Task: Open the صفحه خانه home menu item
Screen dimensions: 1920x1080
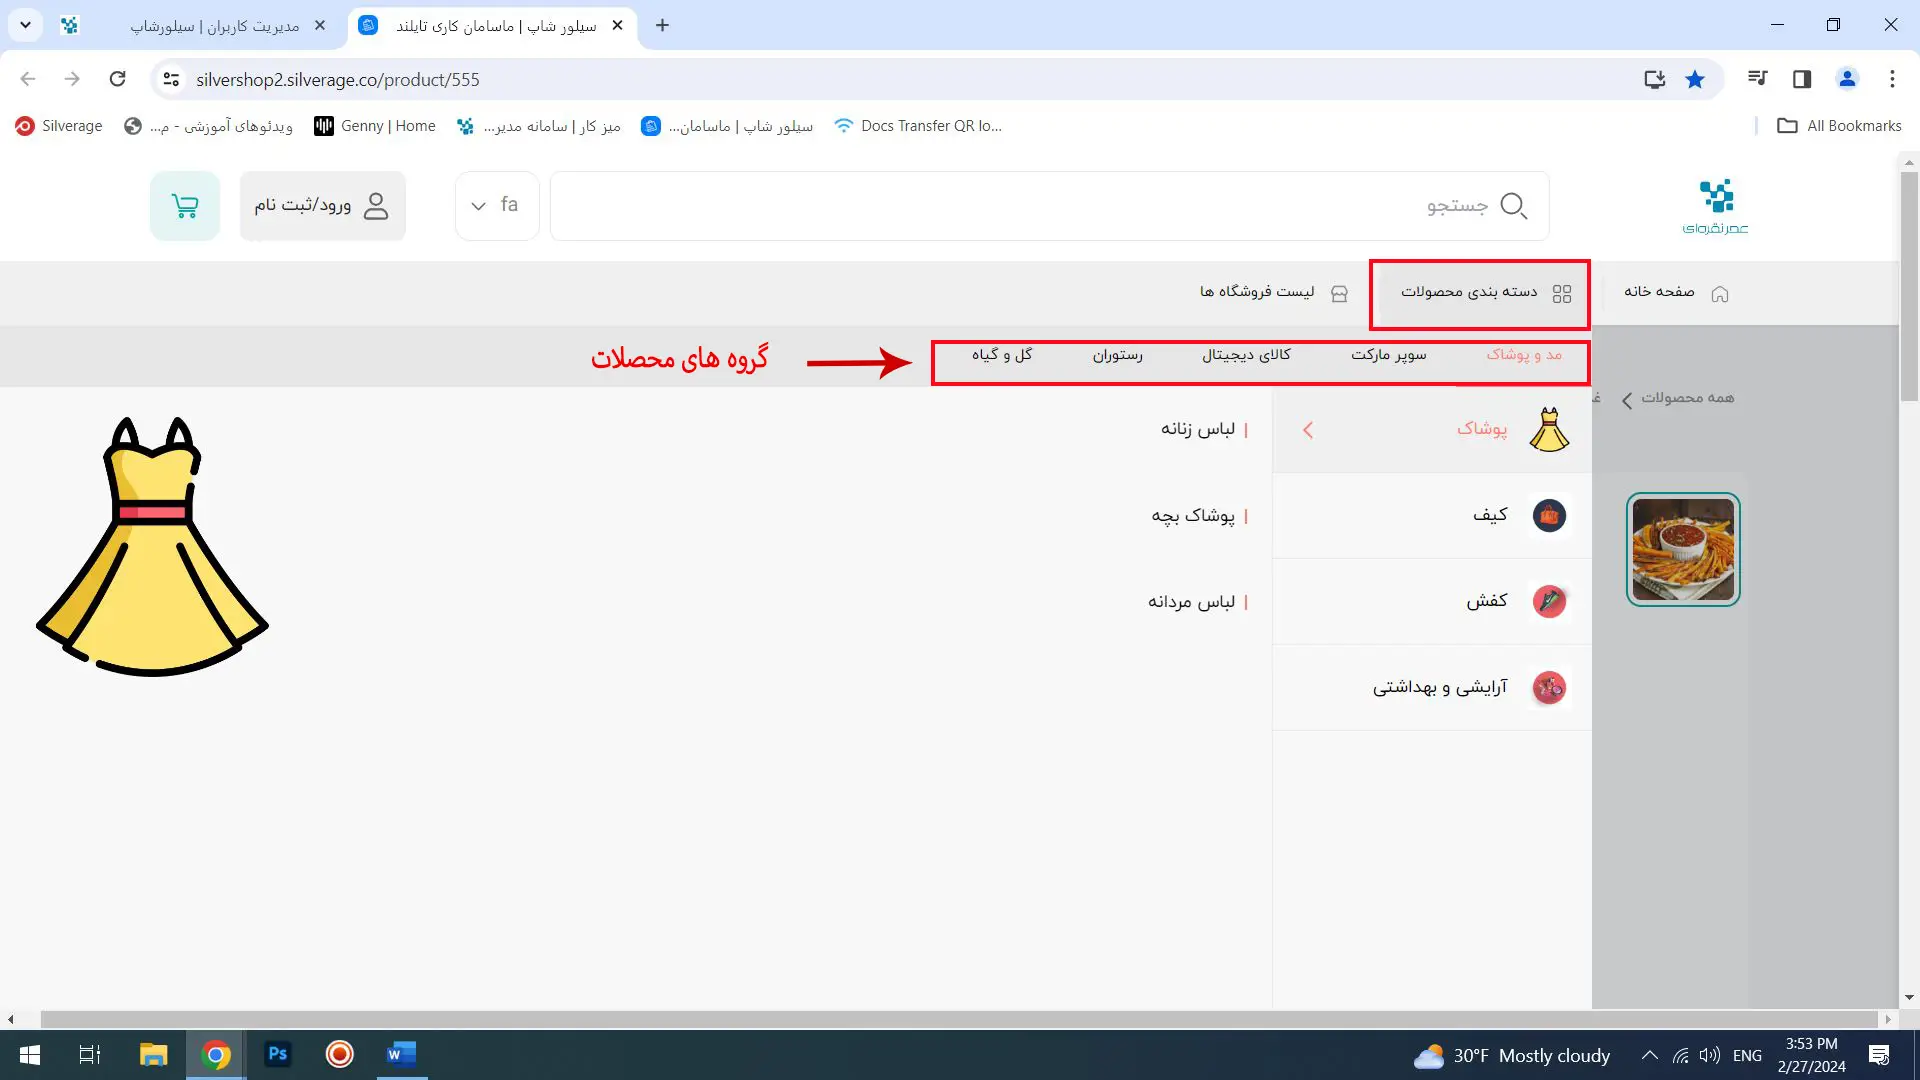Action: 1677,292
